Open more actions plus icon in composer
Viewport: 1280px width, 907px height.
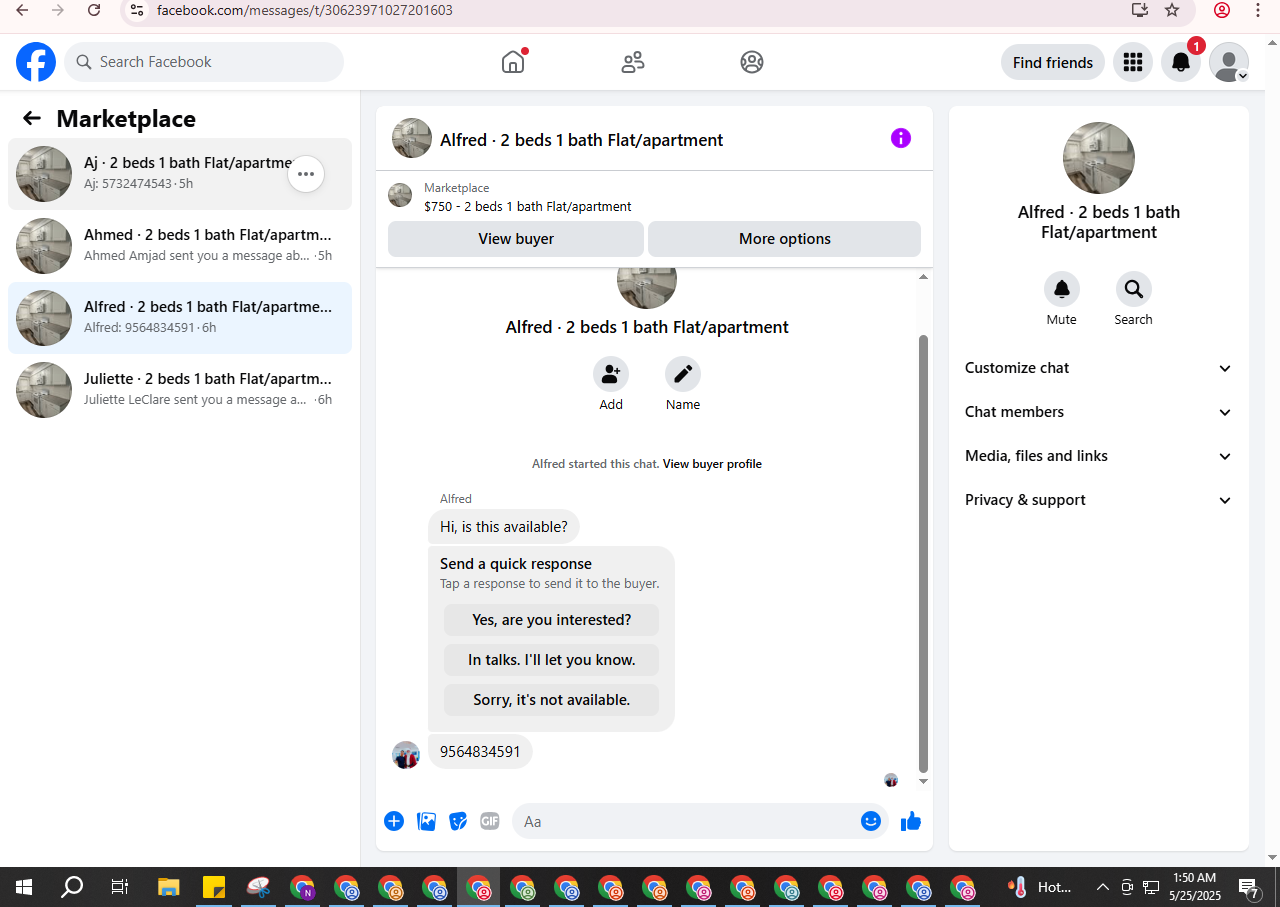point(394,821)
